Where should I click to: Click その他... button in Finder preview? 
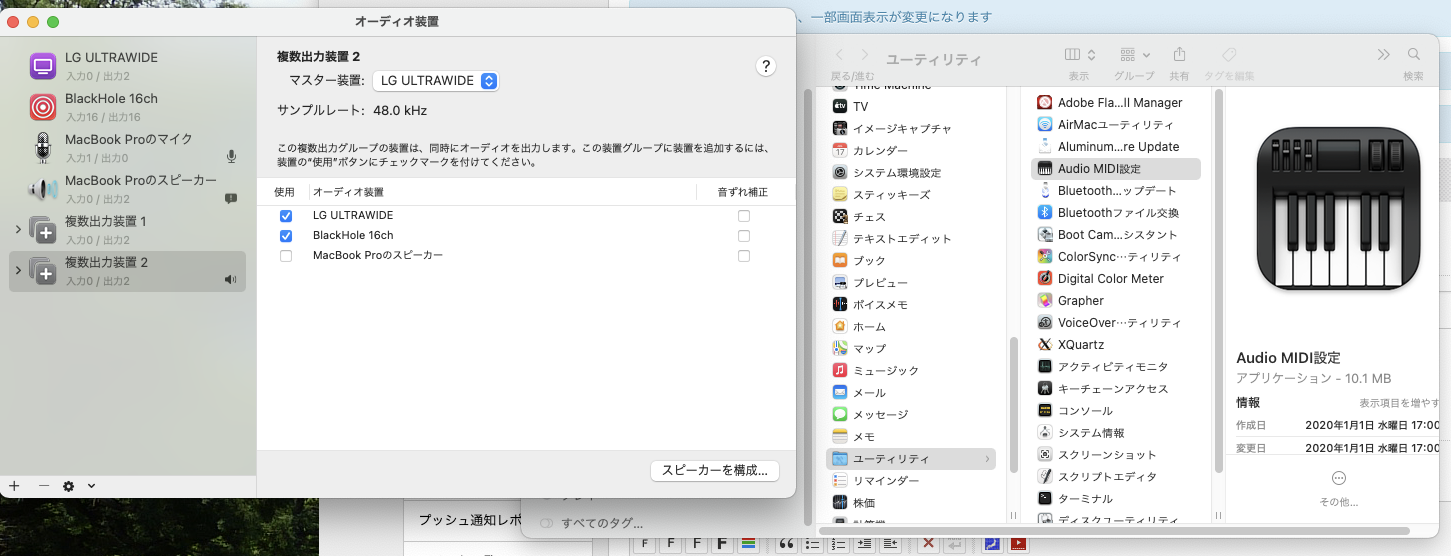pos(1339,488)
